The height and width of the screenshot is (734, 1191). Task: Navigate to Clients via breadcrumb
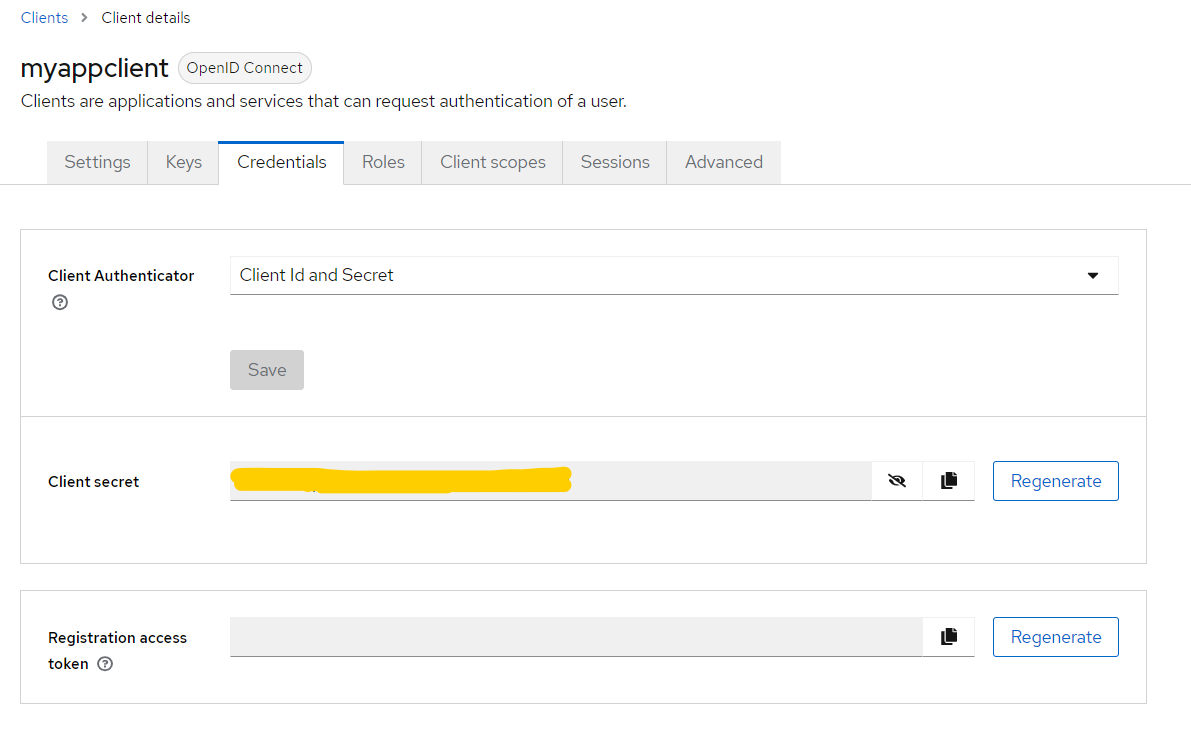point(44,18)
